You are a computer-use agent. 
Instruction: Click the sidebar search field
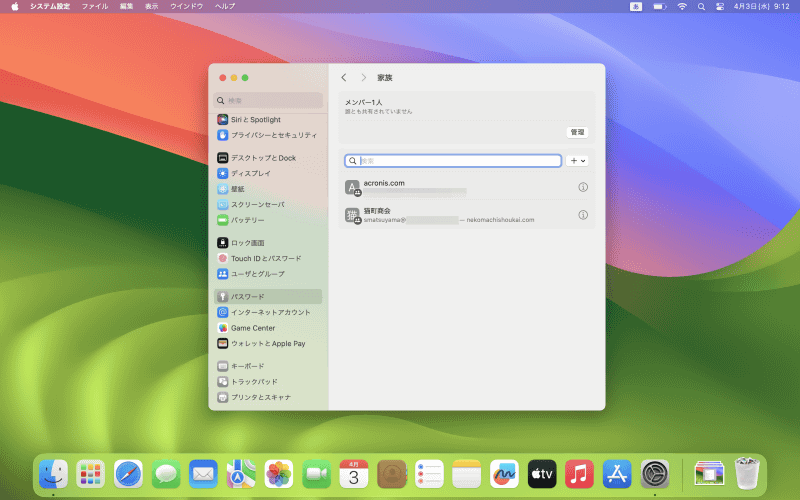tap(268, 101)
